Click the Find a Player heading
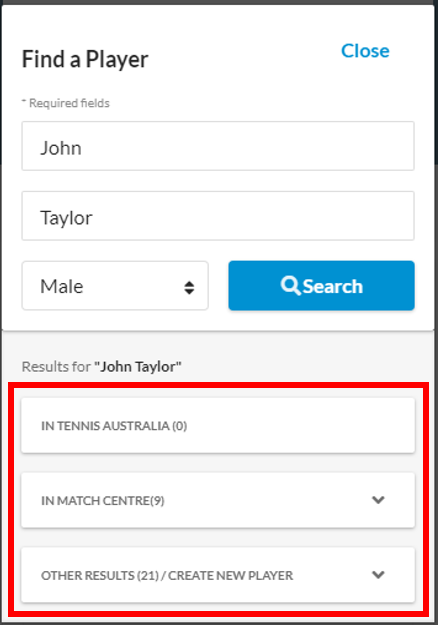Screen dimensions: 438x625 click(x=85, y=60)
